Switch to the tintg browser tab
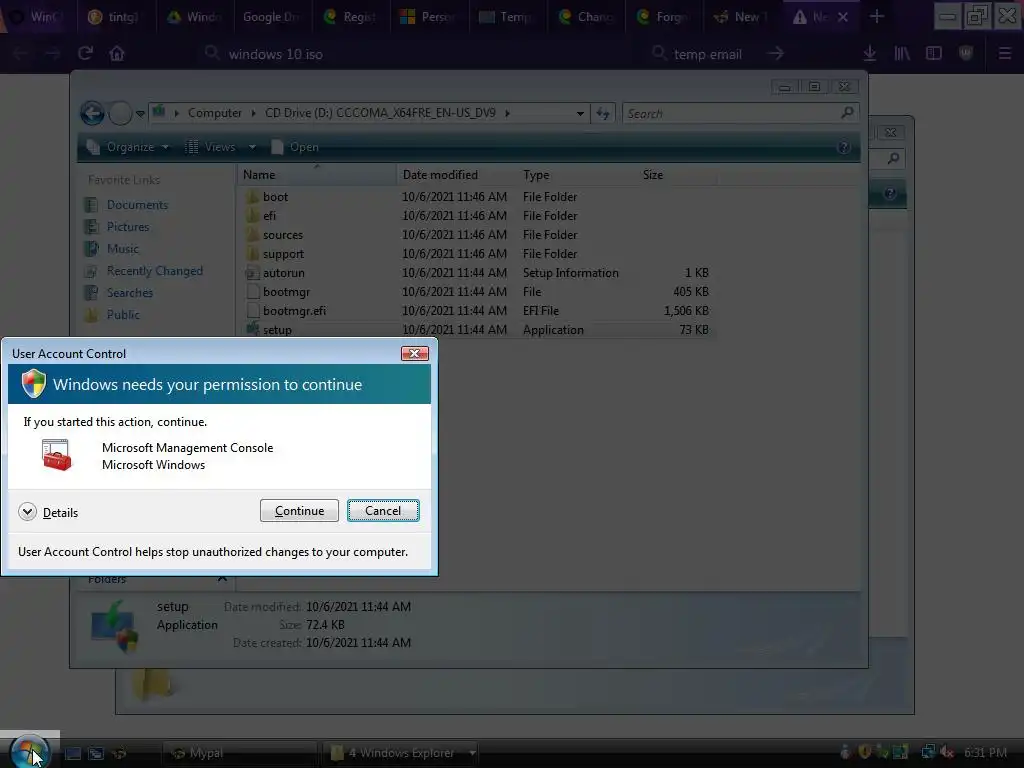The width and height of the screenshot is (1024, 768). tap(115, 17)
